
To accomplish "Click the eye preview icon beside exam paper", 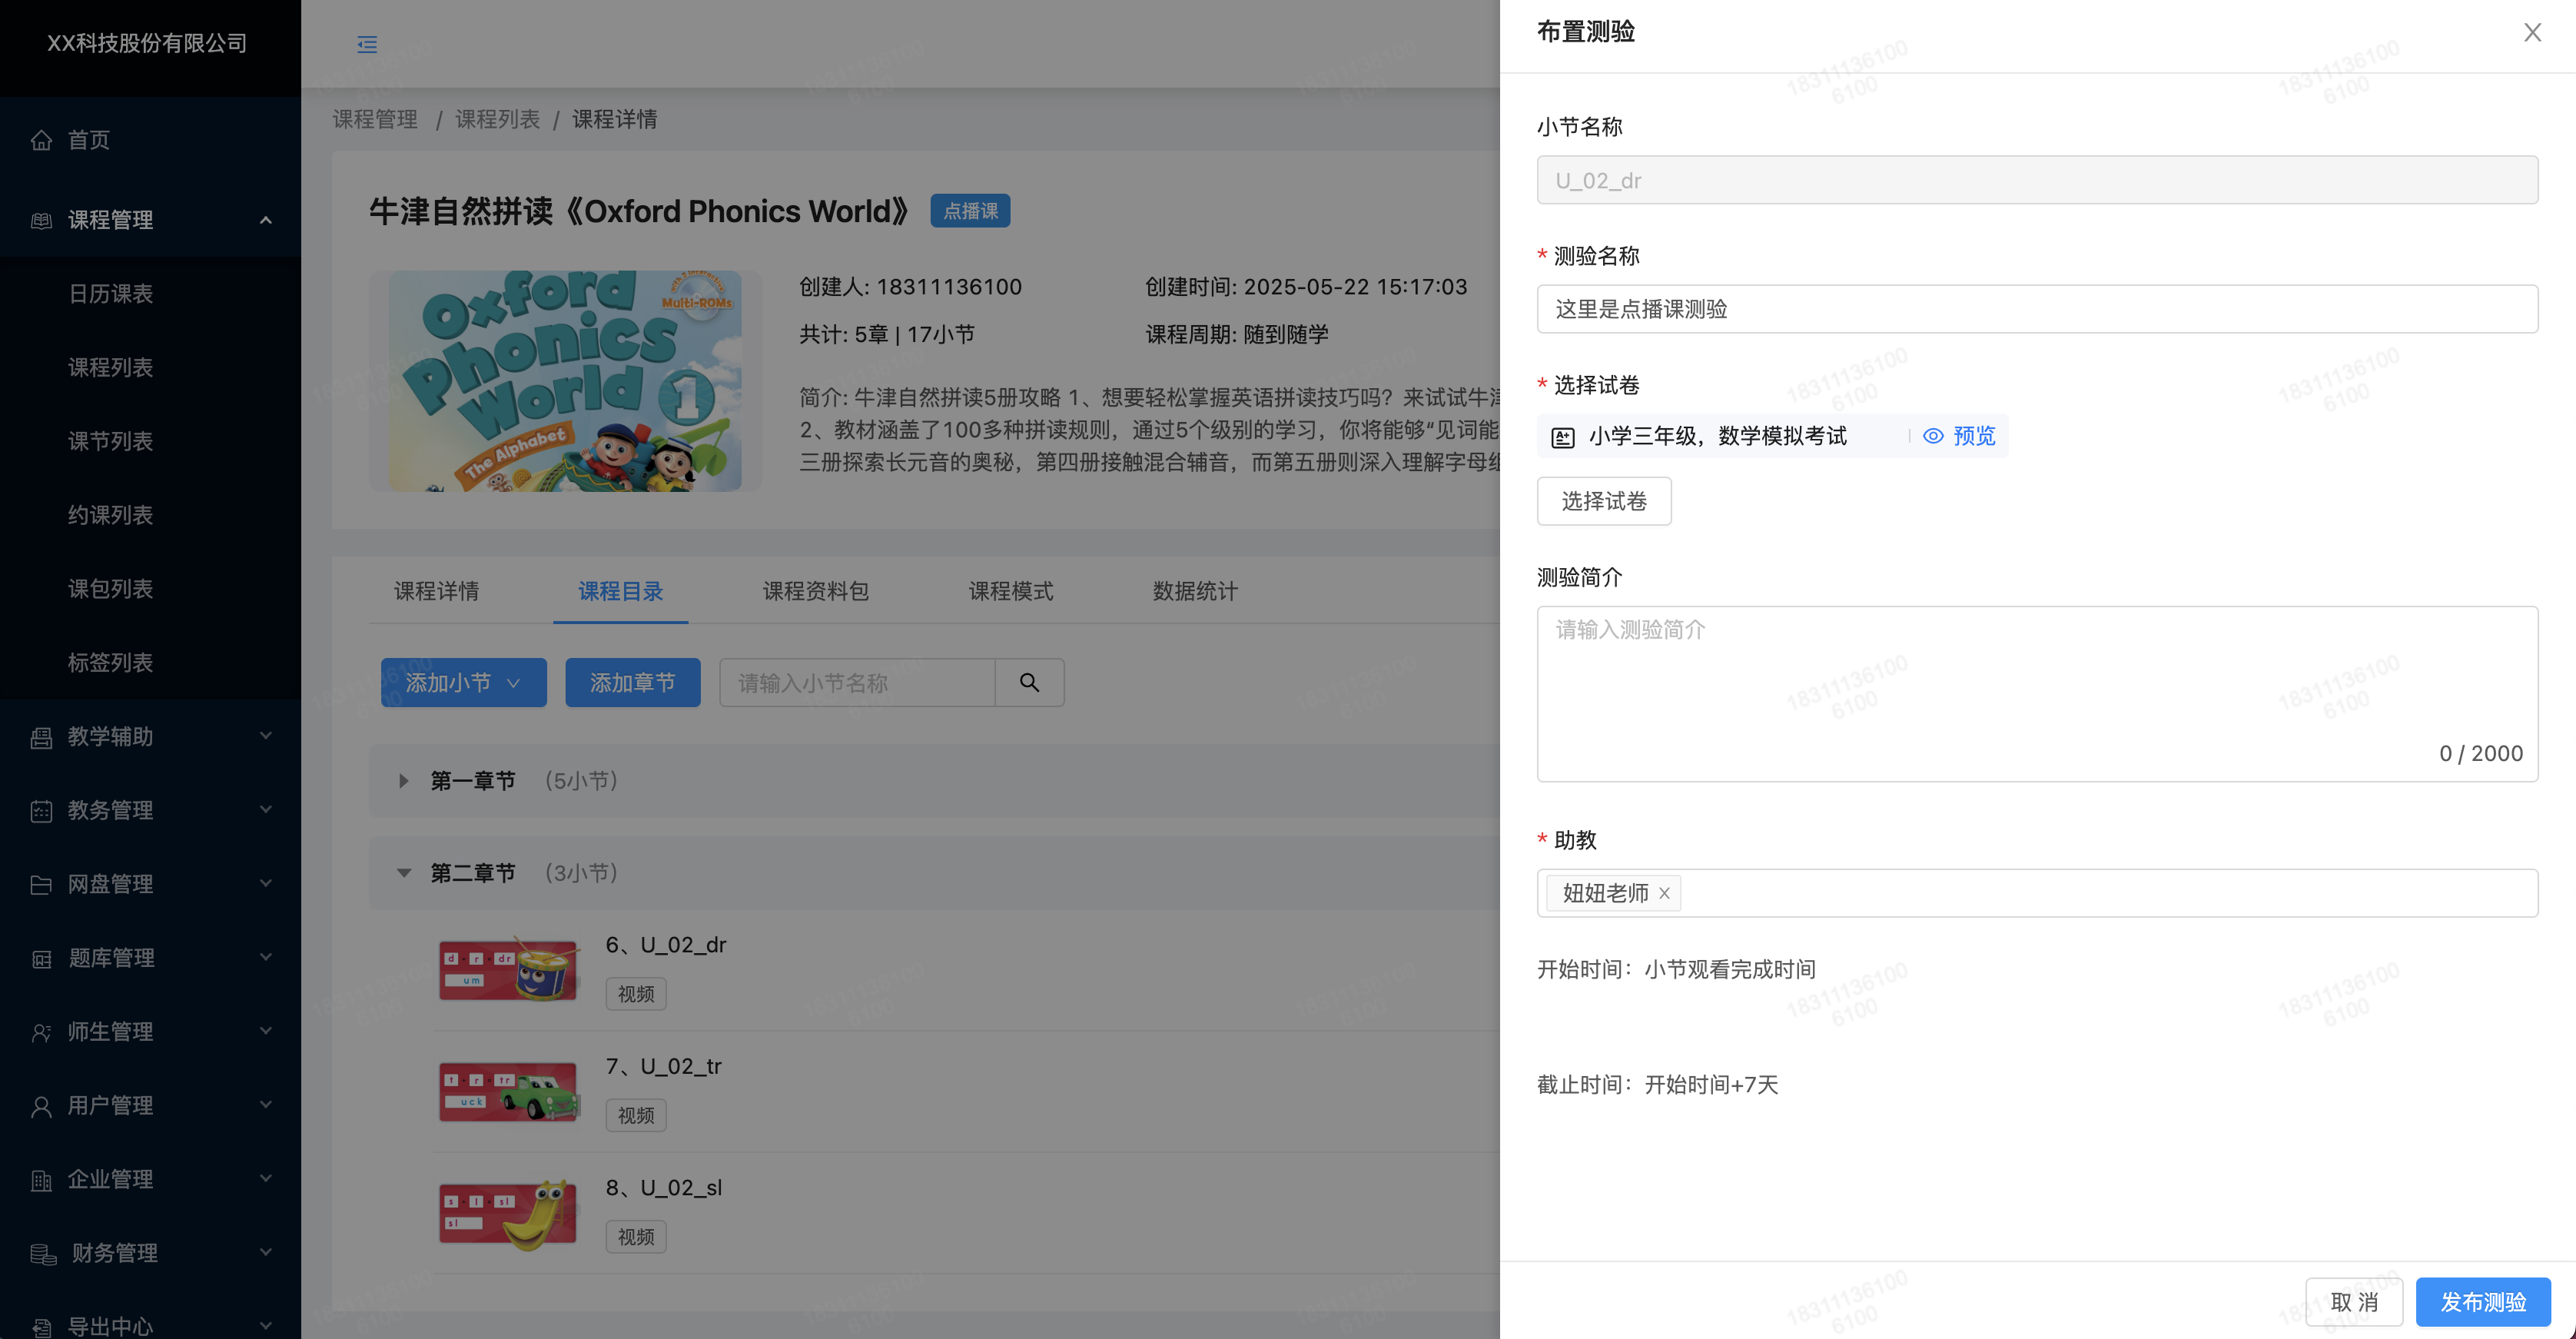I will pyautogui.click(x=1933, y=436).
